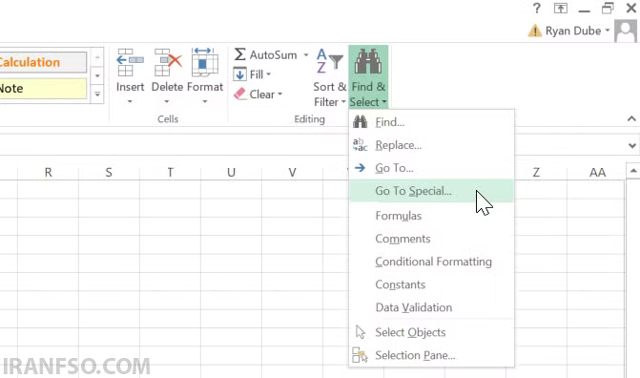Expand the Delete dropdown arrow
The image size is (640, 378).
pos(167,102)
